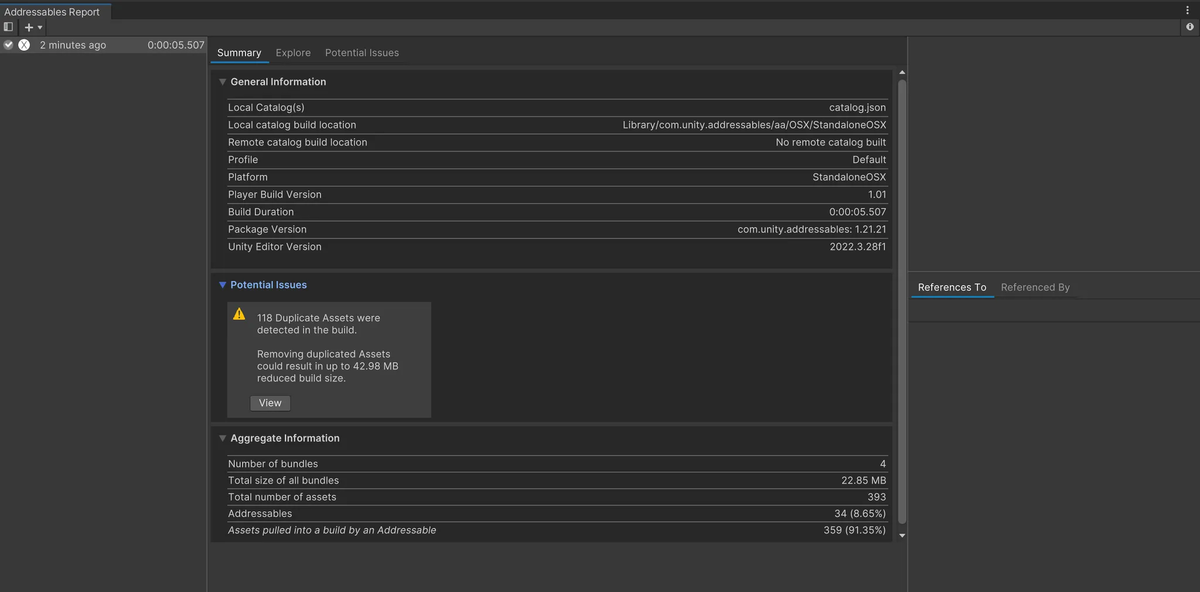Click the Platform 'StandaloneOSX' value
Image resolution: width=1200 pixels, height=592 pixels.
(849, 177)
